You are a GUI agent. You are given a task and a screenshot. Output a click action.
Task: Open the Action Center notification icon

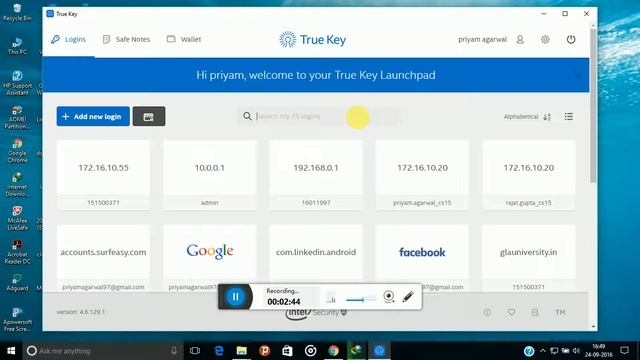click(624, 351)
